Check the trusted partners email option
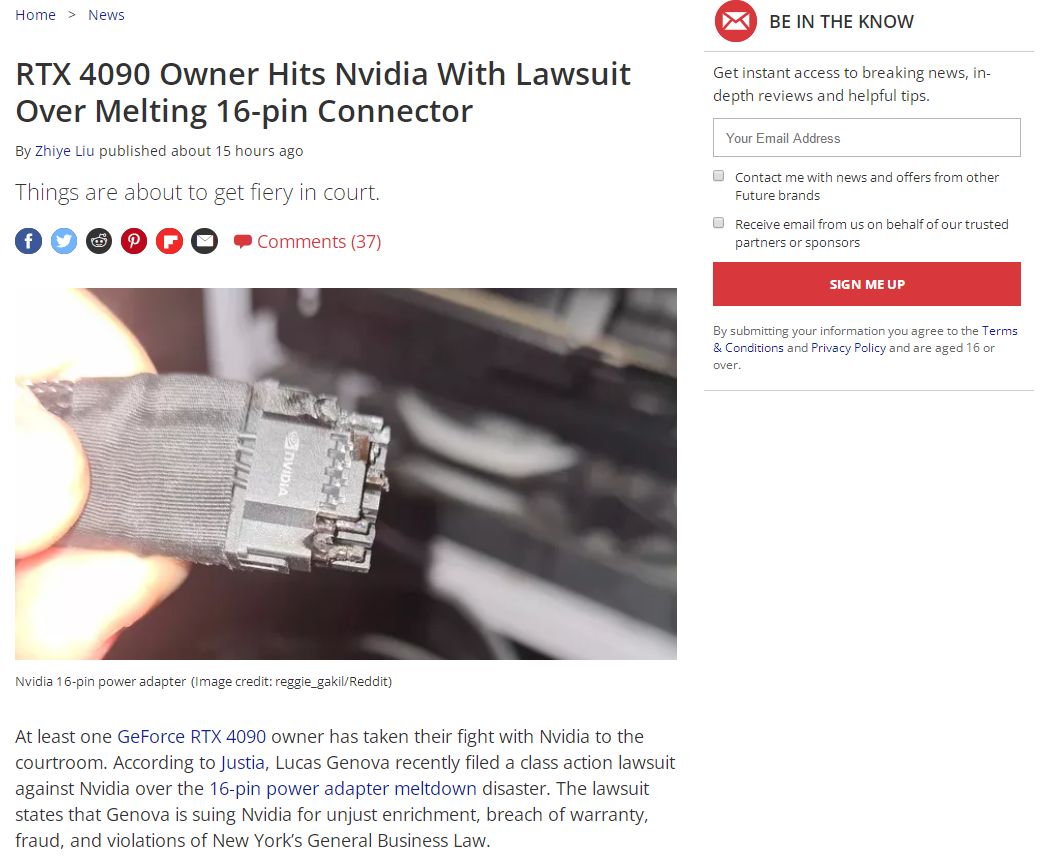 (x=718, y=223)
